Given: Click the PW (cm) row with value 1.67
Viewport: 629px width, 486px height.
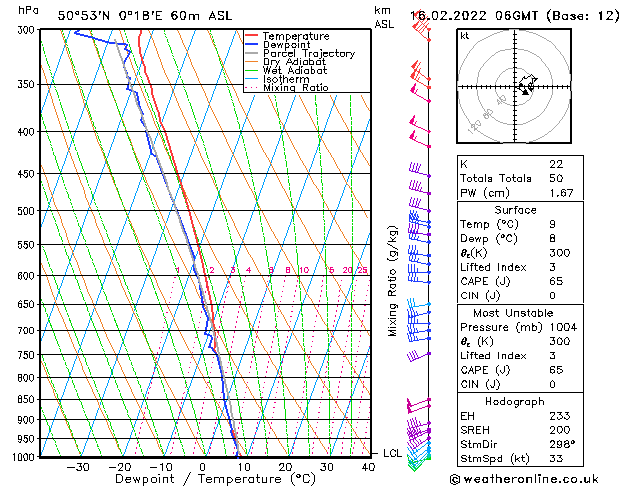Looking at the screenshot, I should coord(520,193).
